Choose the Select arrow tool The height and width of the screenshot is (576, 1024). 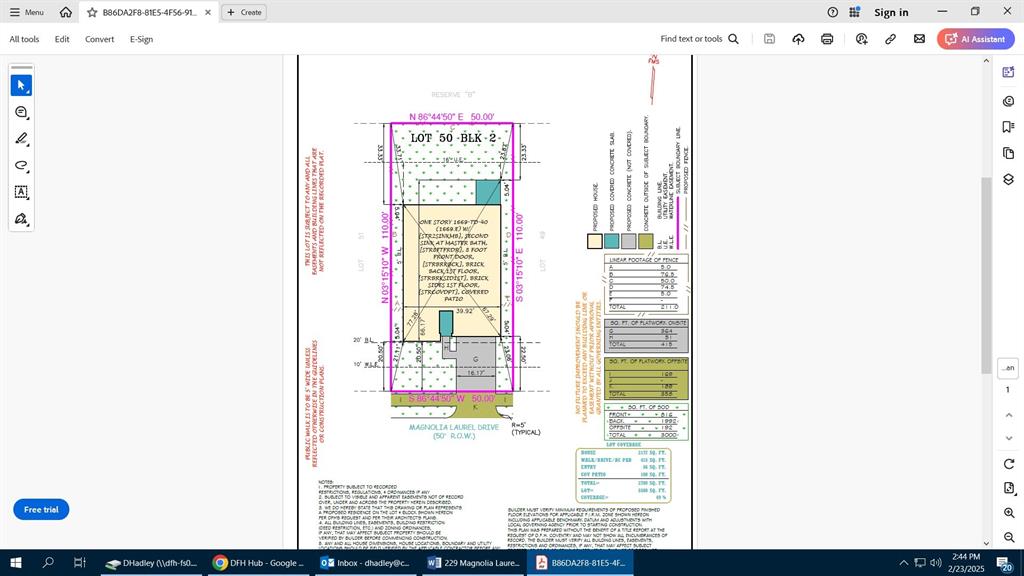click(21, 86)
